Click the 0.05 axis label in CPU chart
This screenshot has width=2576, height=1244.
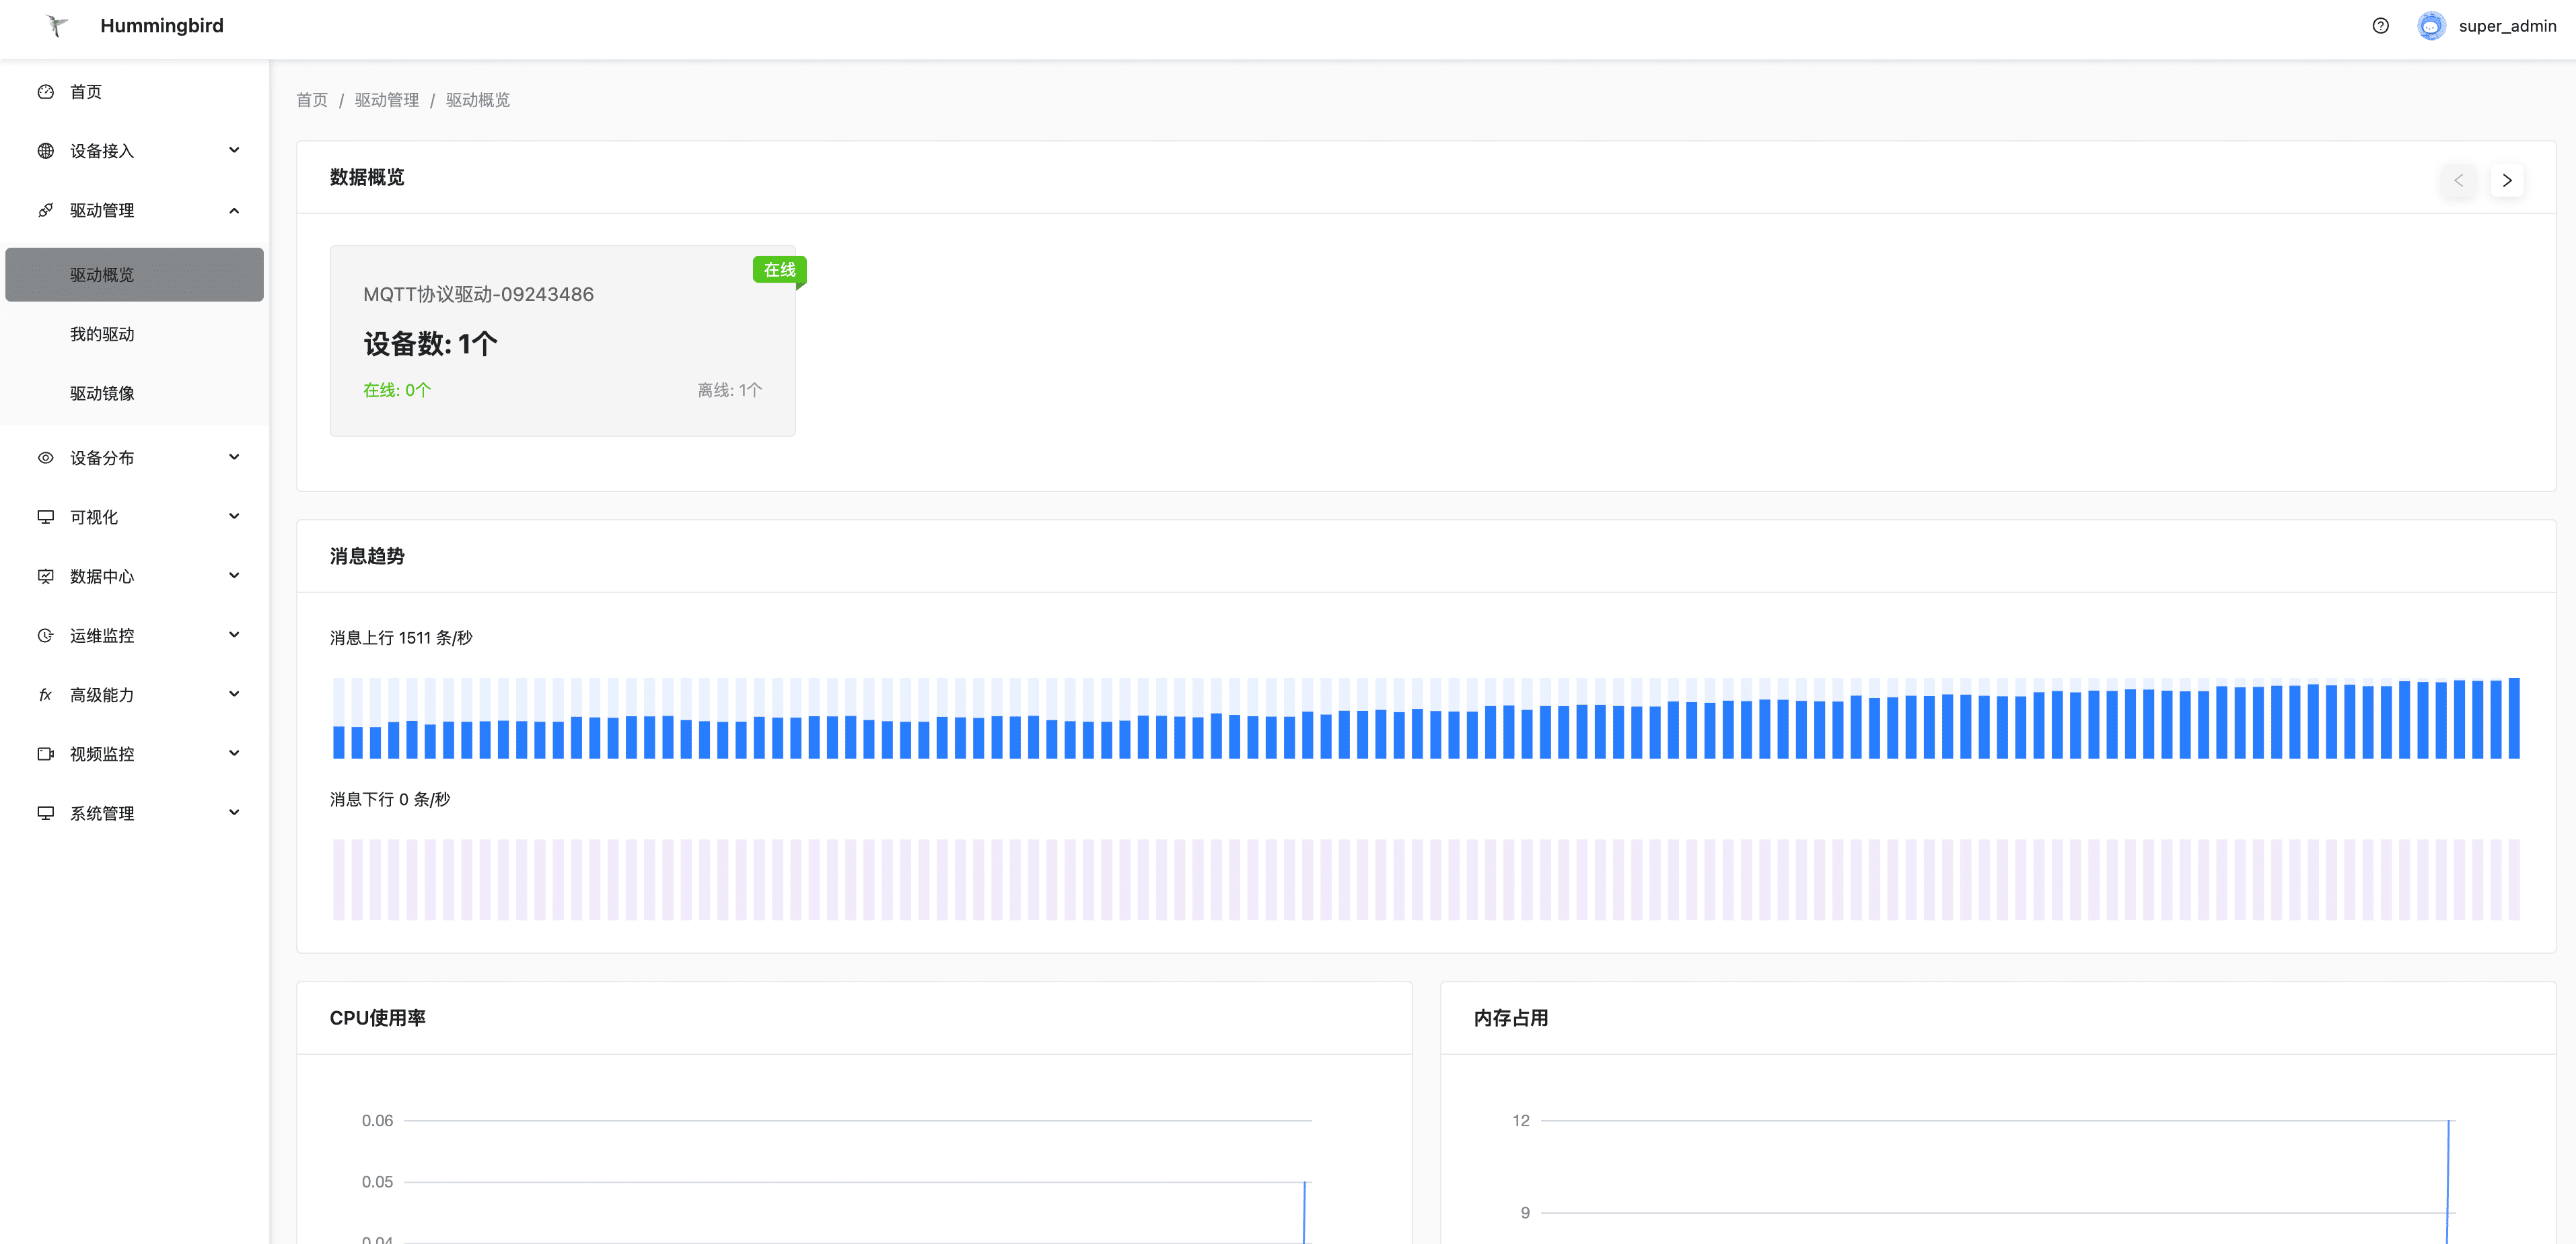click(377, 1182)
